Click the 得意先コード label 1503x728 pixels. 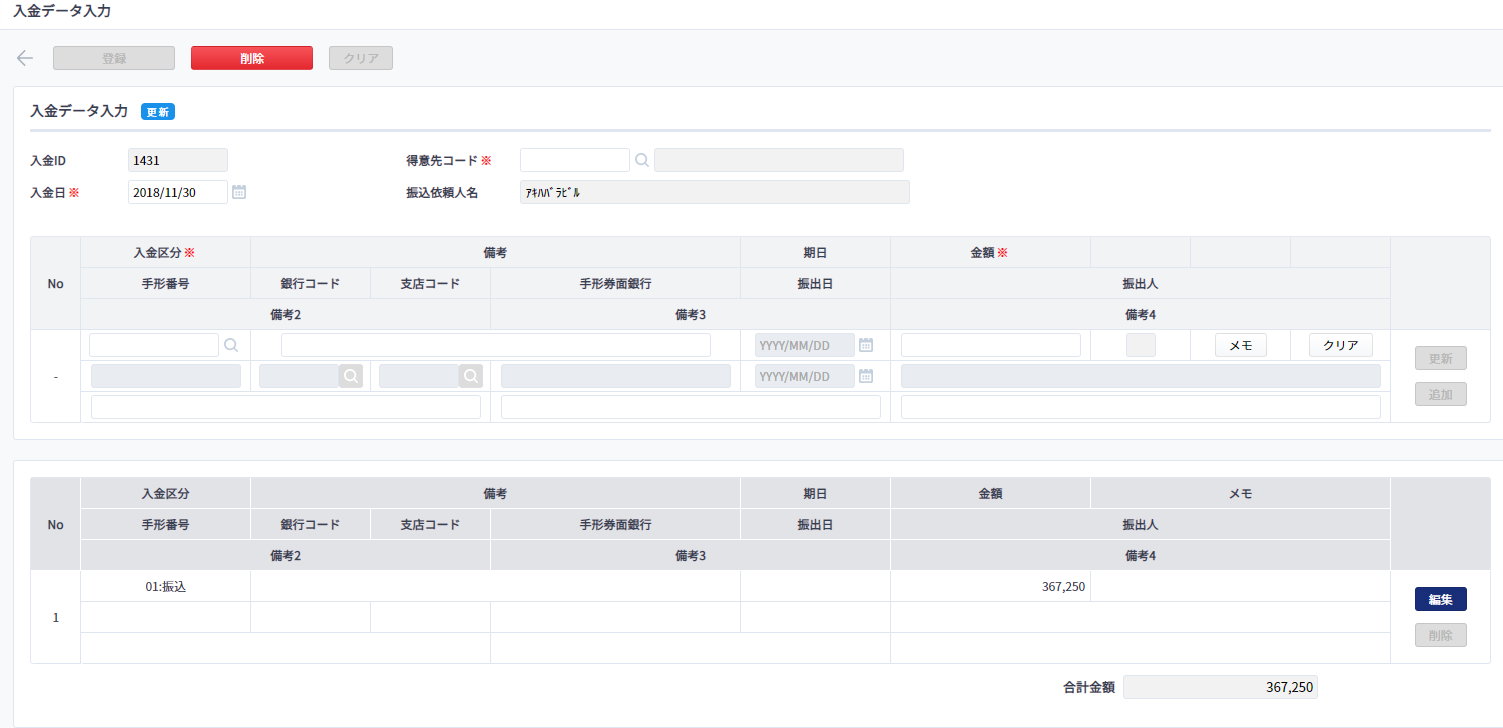point(443,160)
